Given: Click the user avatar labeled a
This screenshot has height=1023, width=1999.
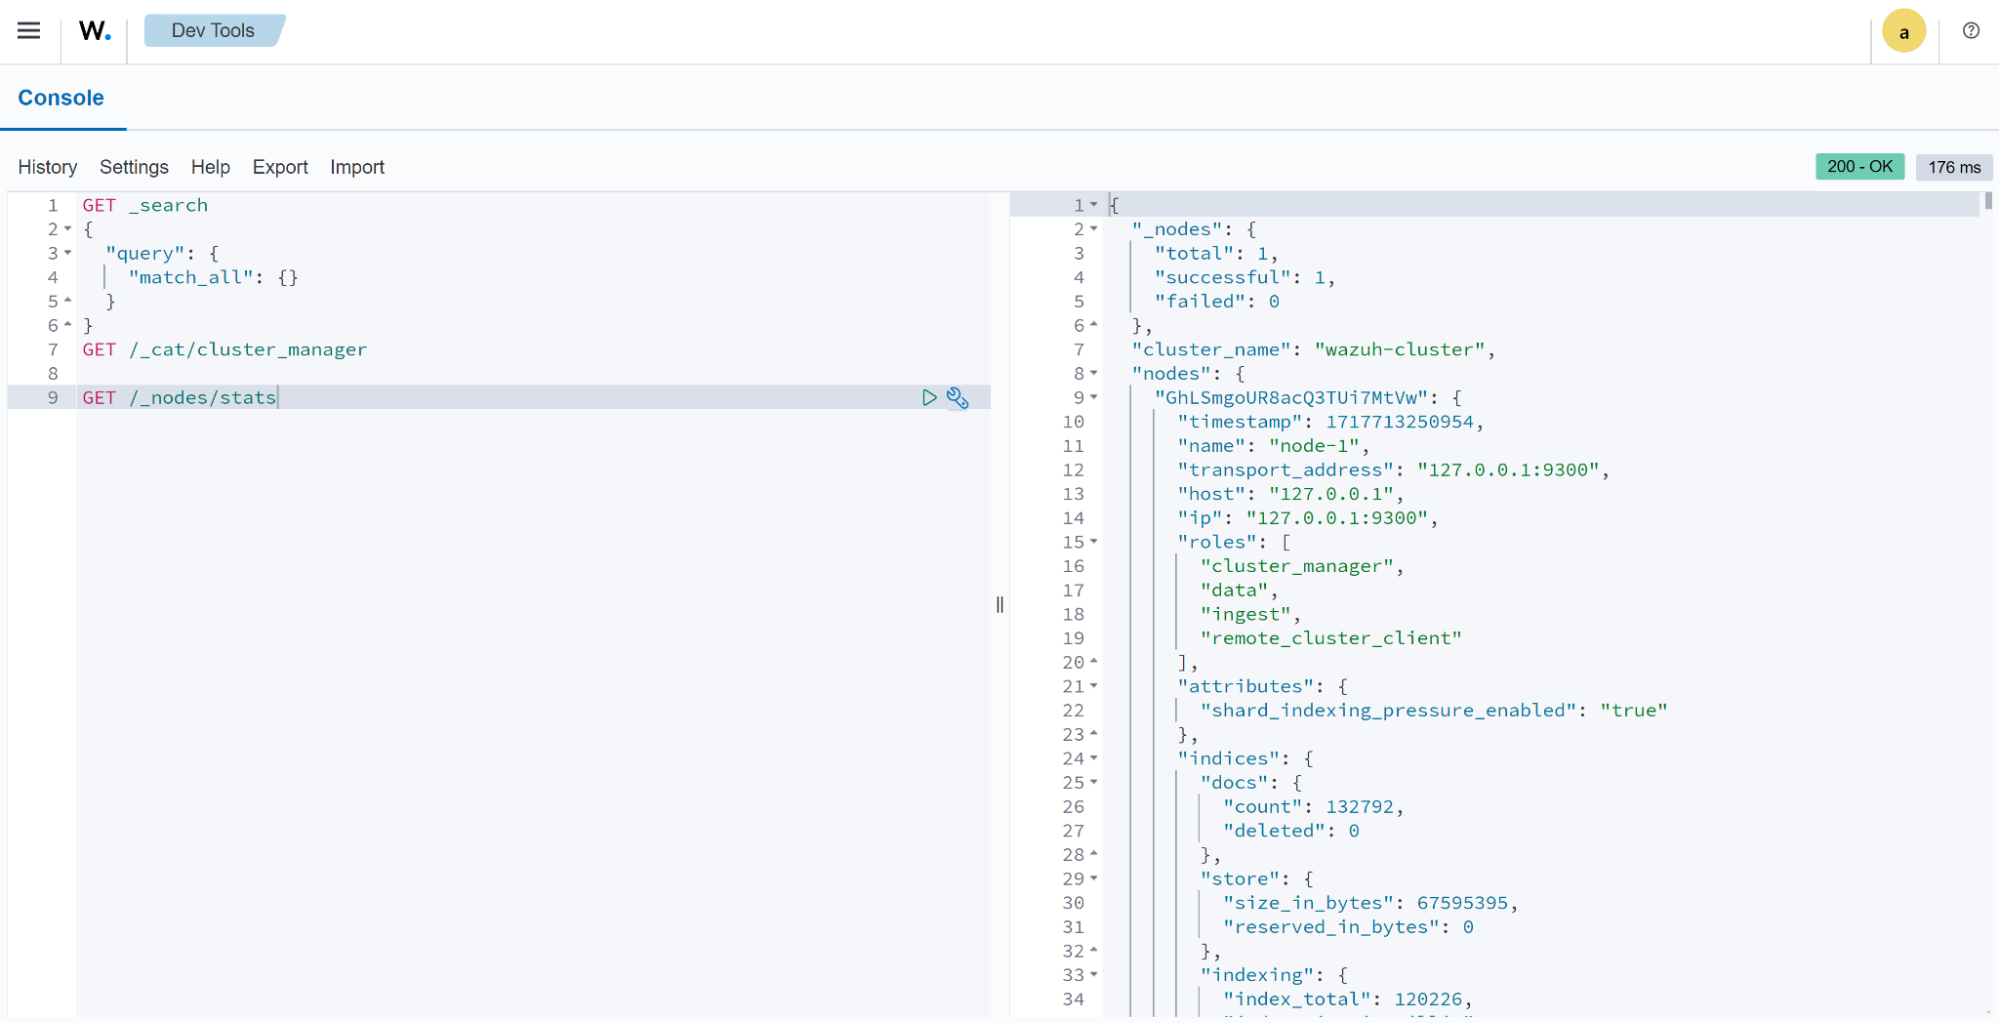Looking at the screenshot, I should point(1904,31).
